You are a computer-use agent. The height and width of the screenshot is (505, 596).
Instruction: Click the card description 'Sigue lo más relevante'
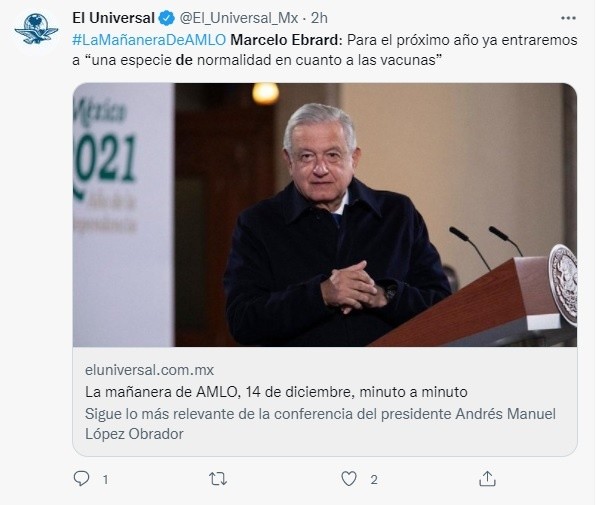320,424
